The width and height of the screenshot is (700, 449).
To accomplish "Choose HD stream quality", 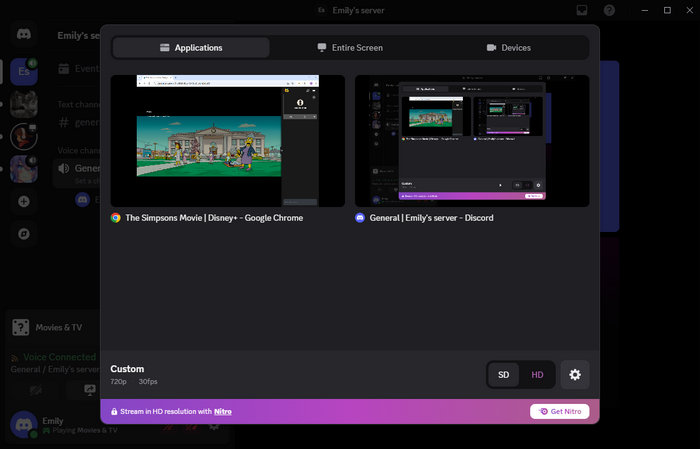I will (537, 375).
